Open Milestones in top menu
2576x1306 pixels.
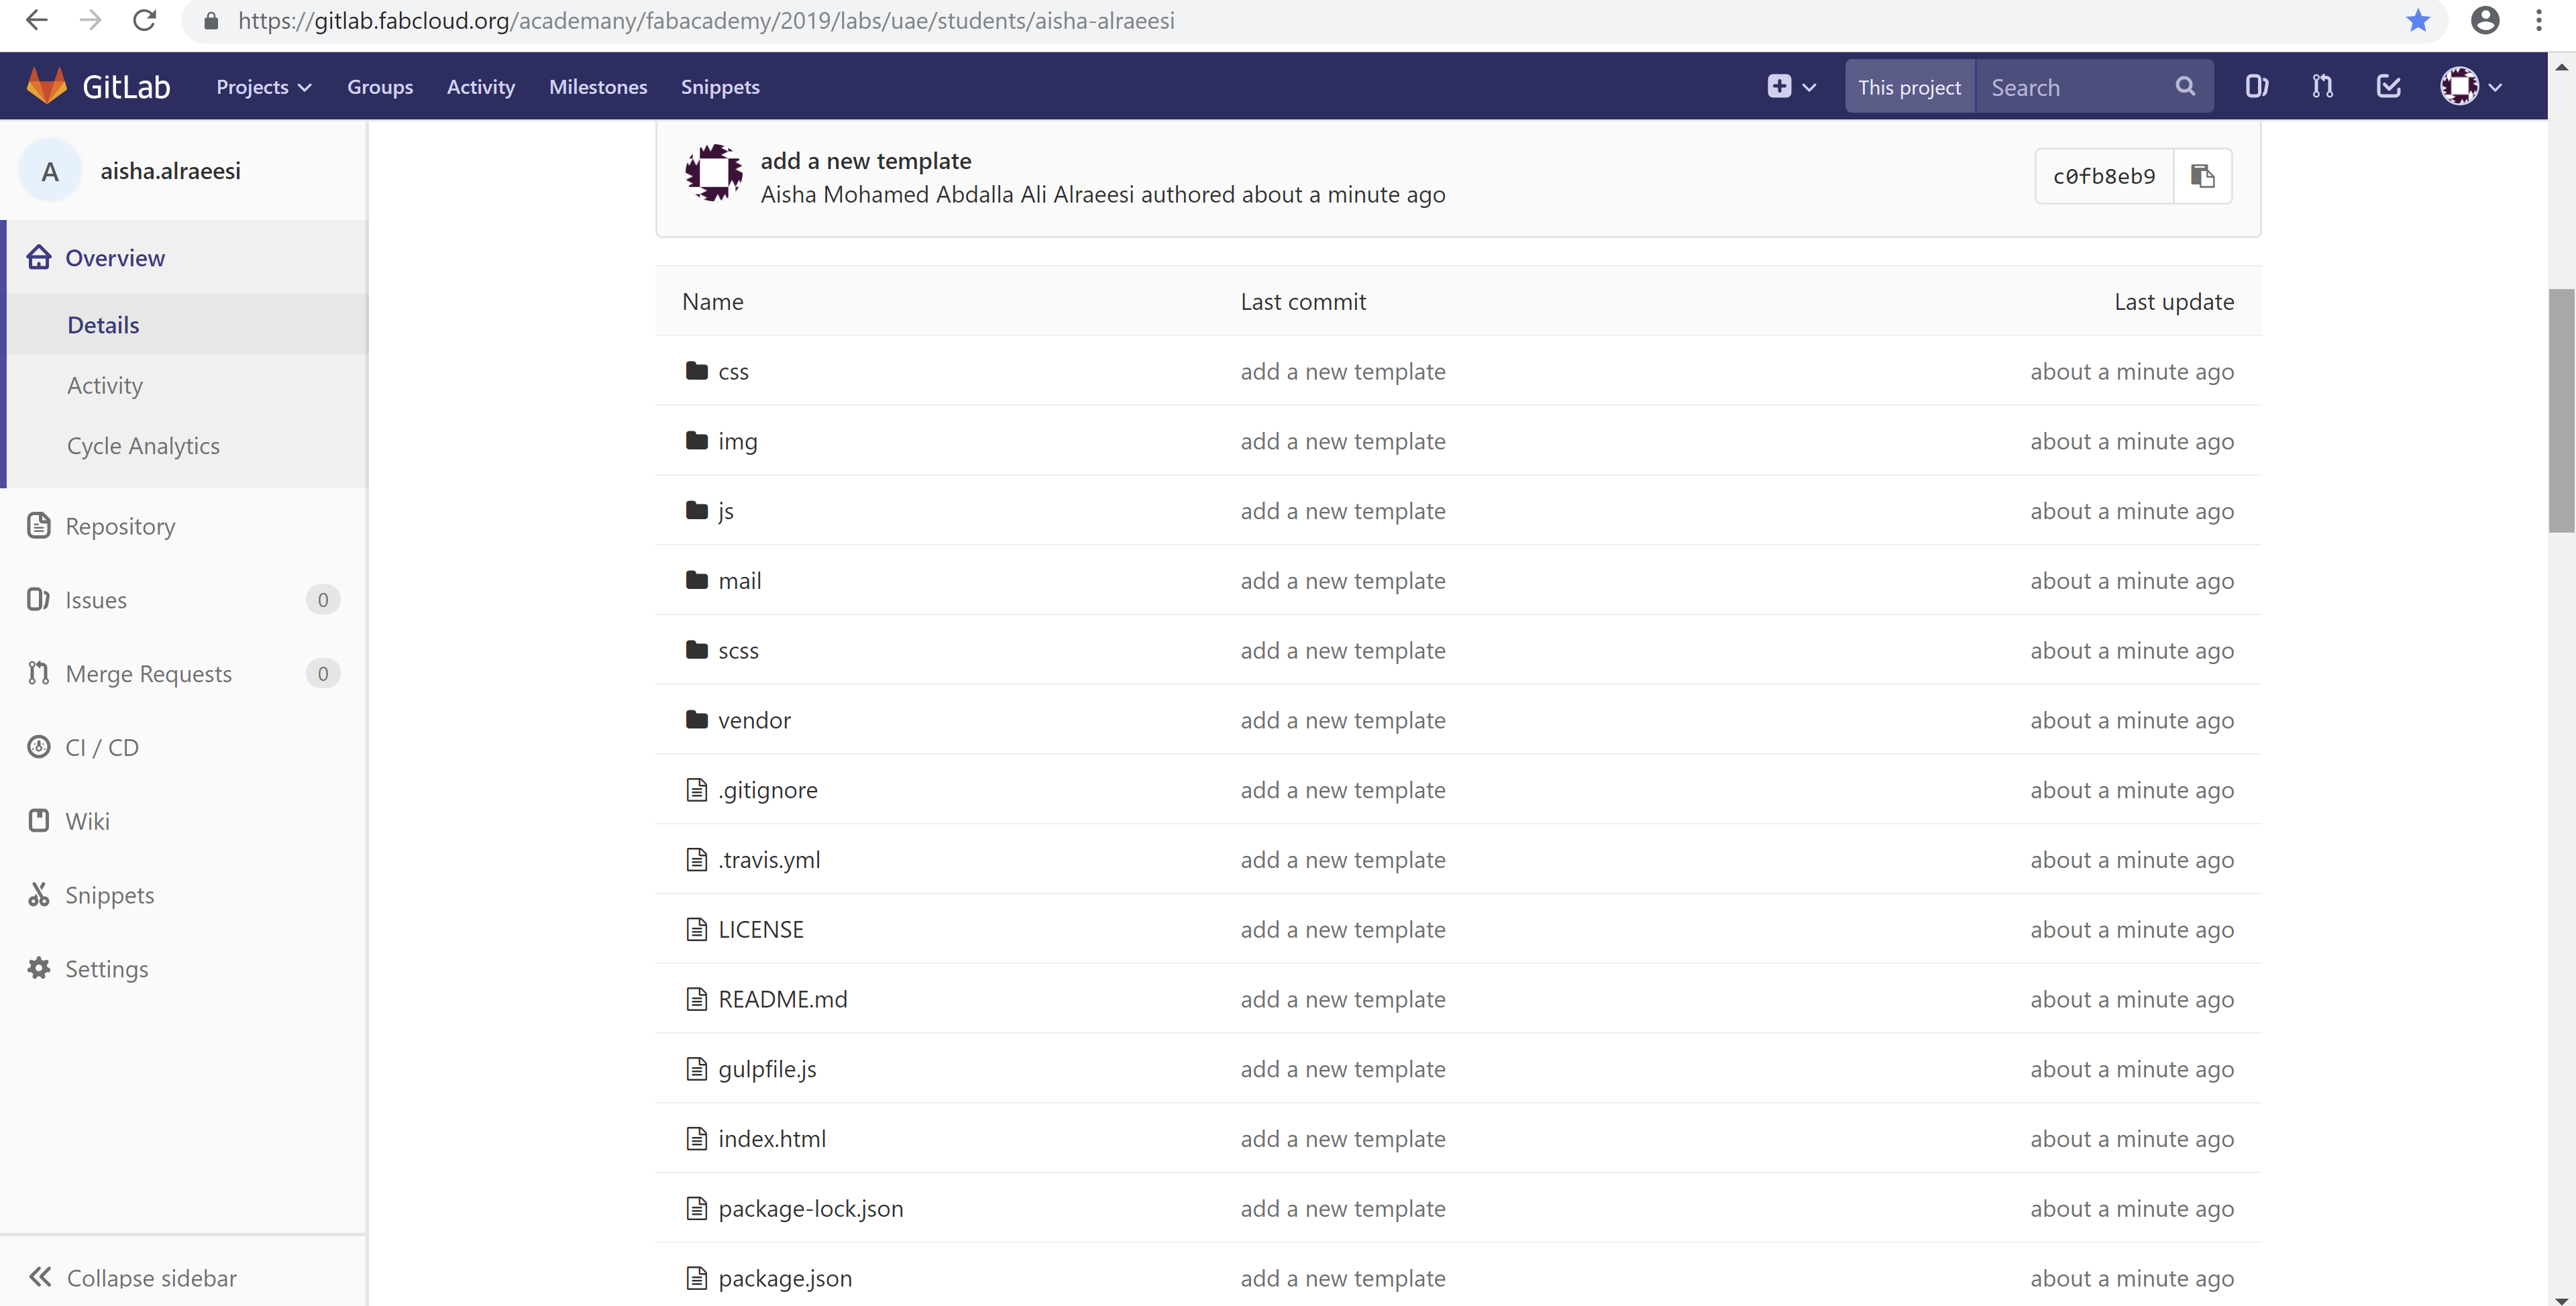tap(597, 87)
